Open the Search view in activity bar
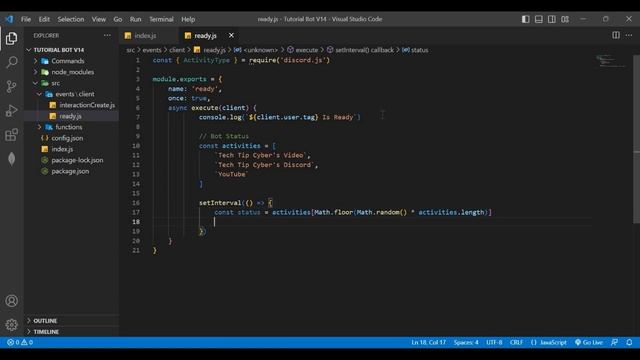 tap(11, 62)
